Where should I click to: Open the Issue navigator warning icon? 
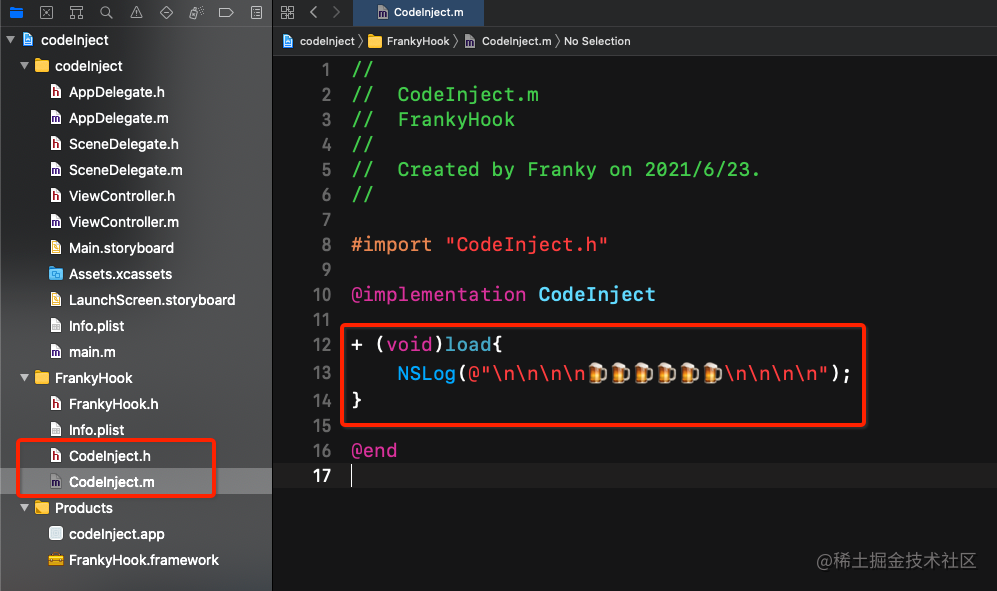pos(136,12)
